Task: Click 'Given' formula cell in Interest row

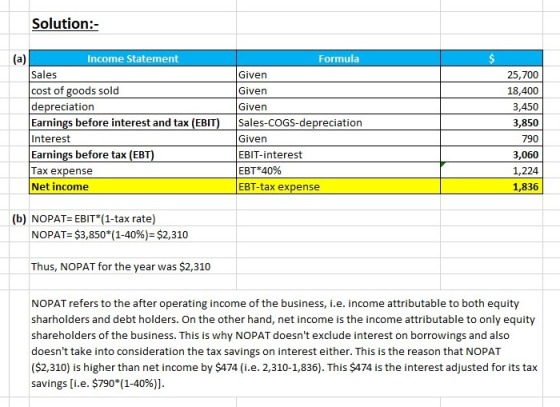Action: click(338, 139)
